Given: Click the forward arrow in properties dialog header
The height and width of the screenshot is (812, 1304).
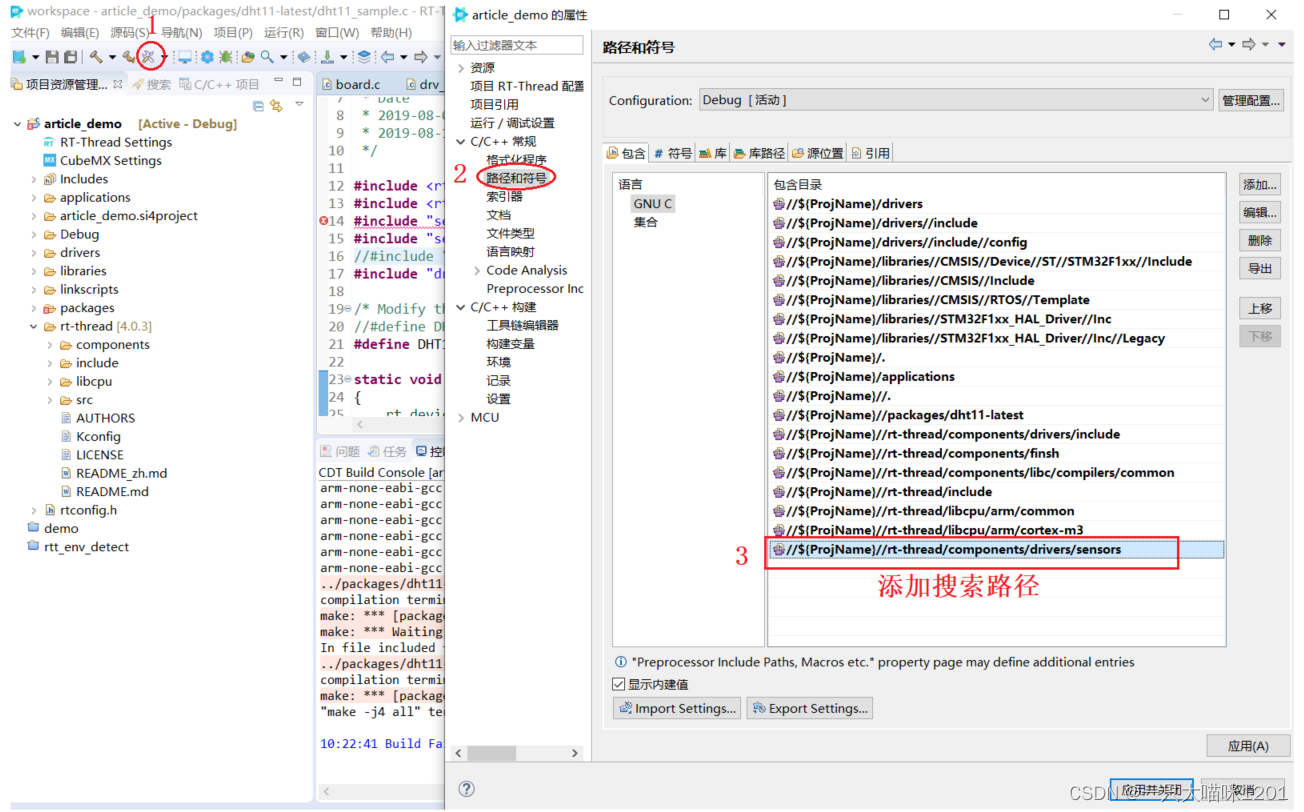Looking at the screenshot, I should tap(1248, 45).
